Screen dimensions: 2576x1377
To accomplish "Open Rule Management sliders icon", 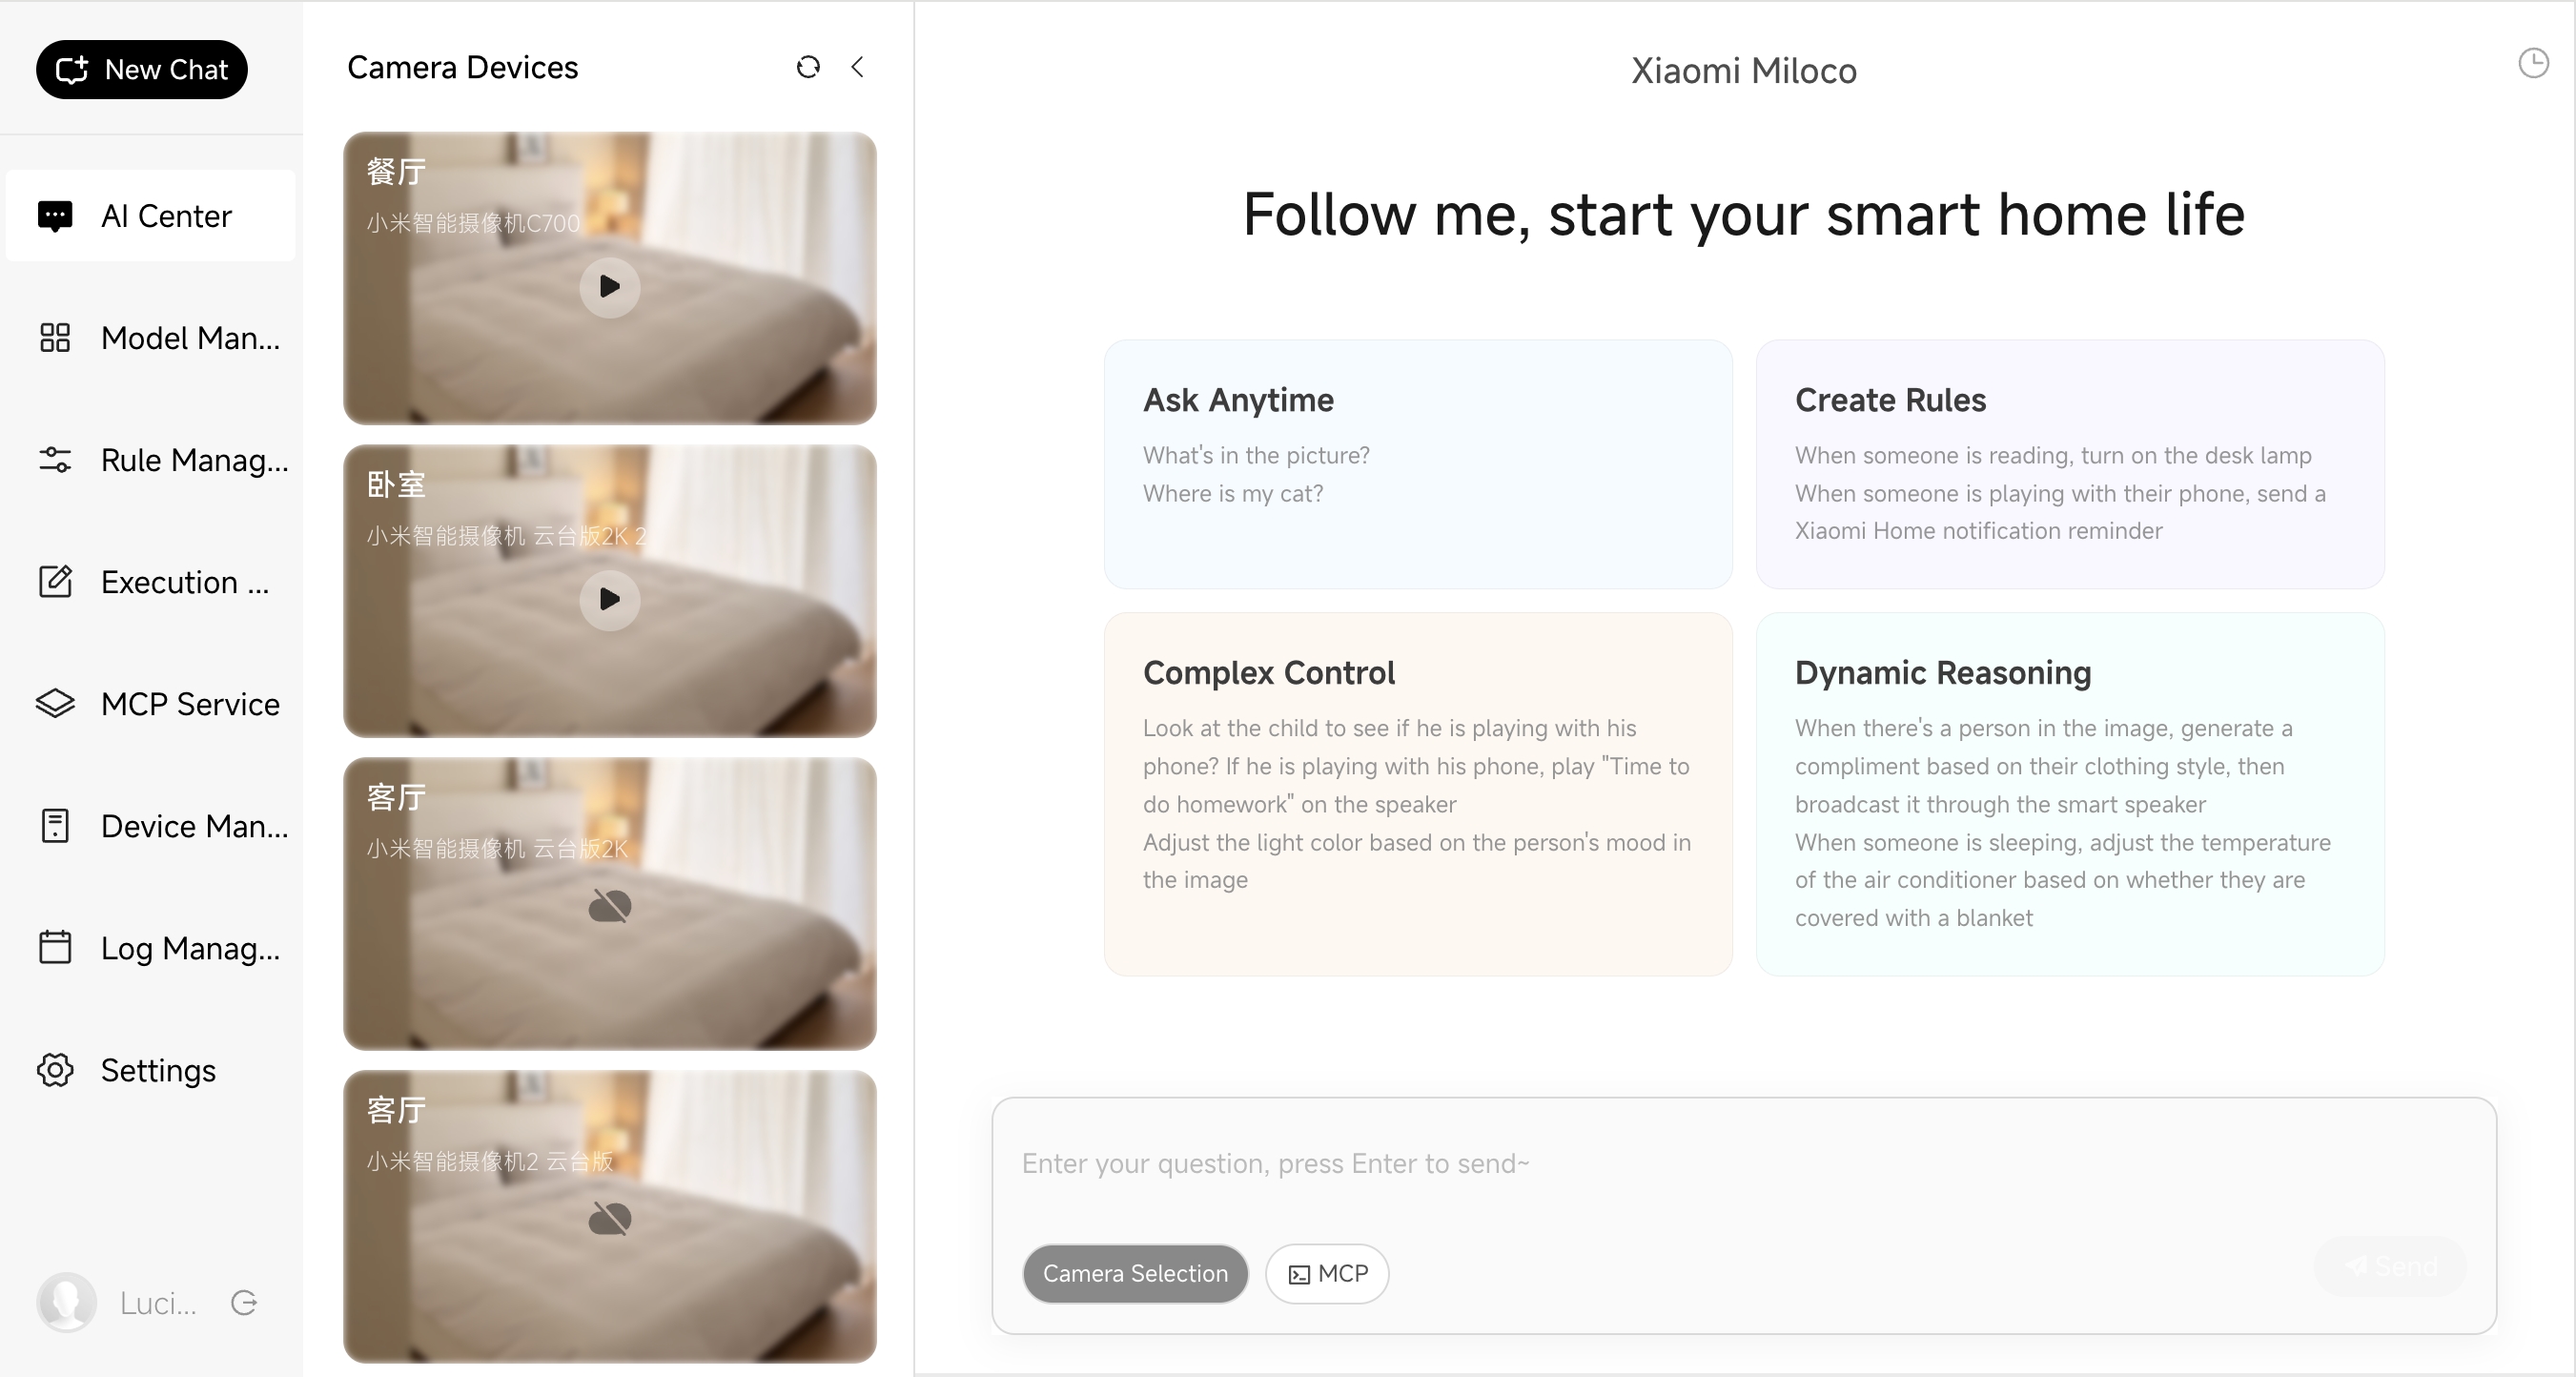I will [x=55, y=460].
